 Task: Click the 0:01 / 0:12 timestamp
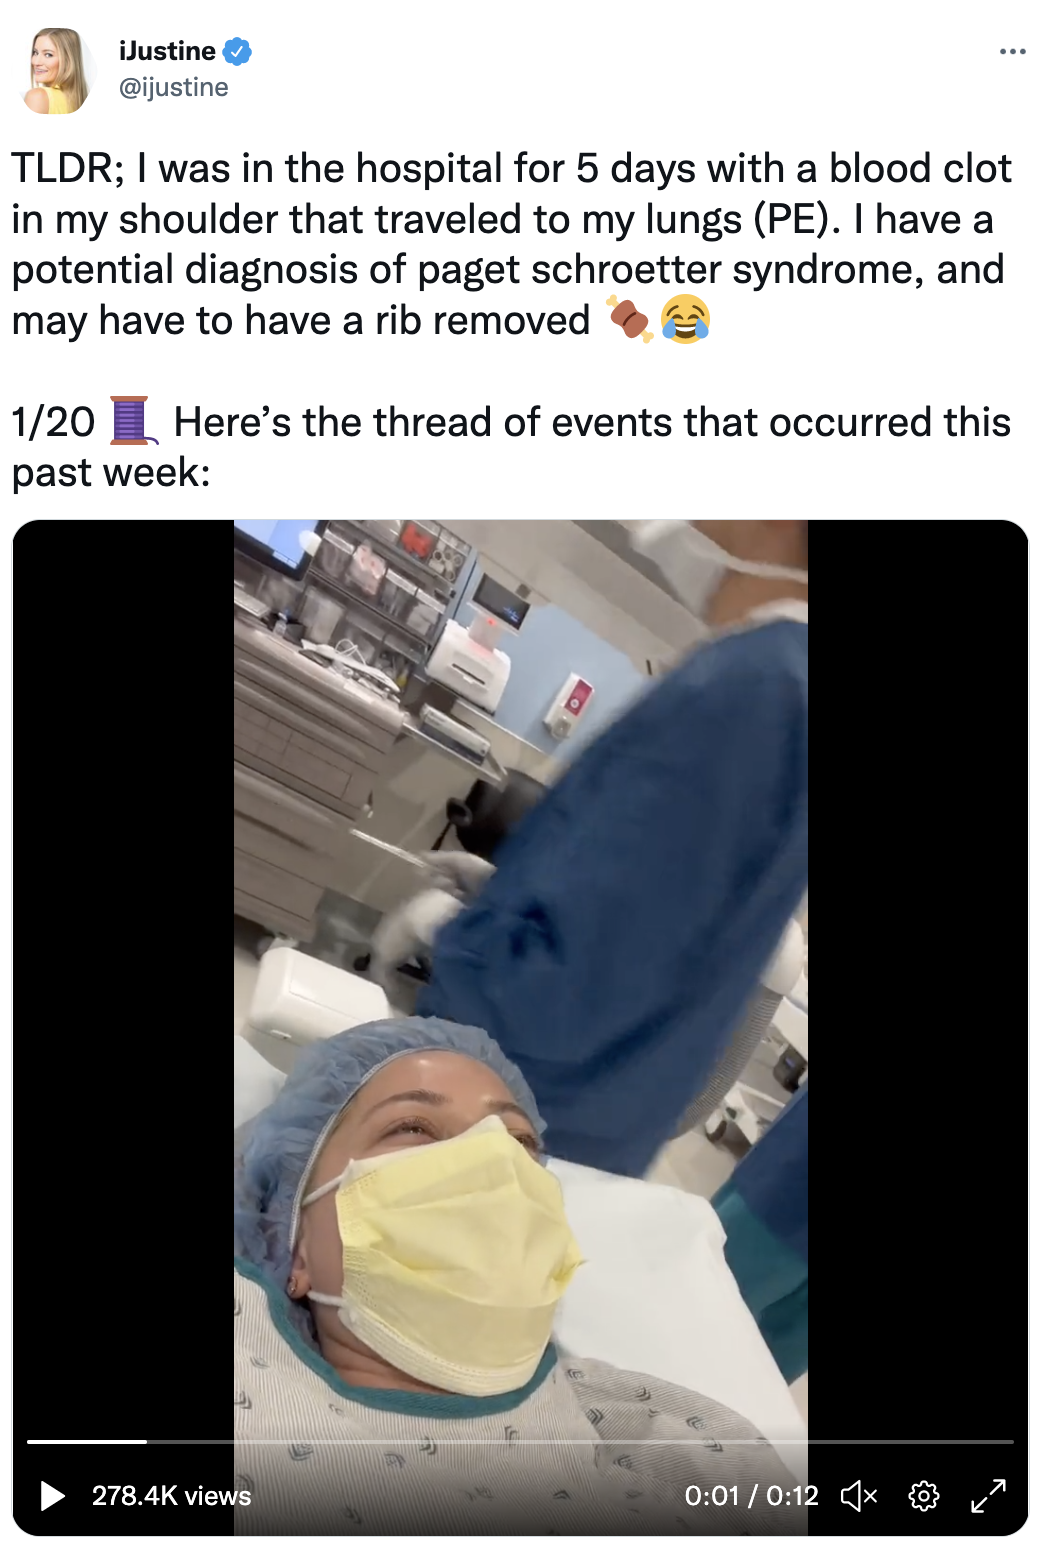751,1496
